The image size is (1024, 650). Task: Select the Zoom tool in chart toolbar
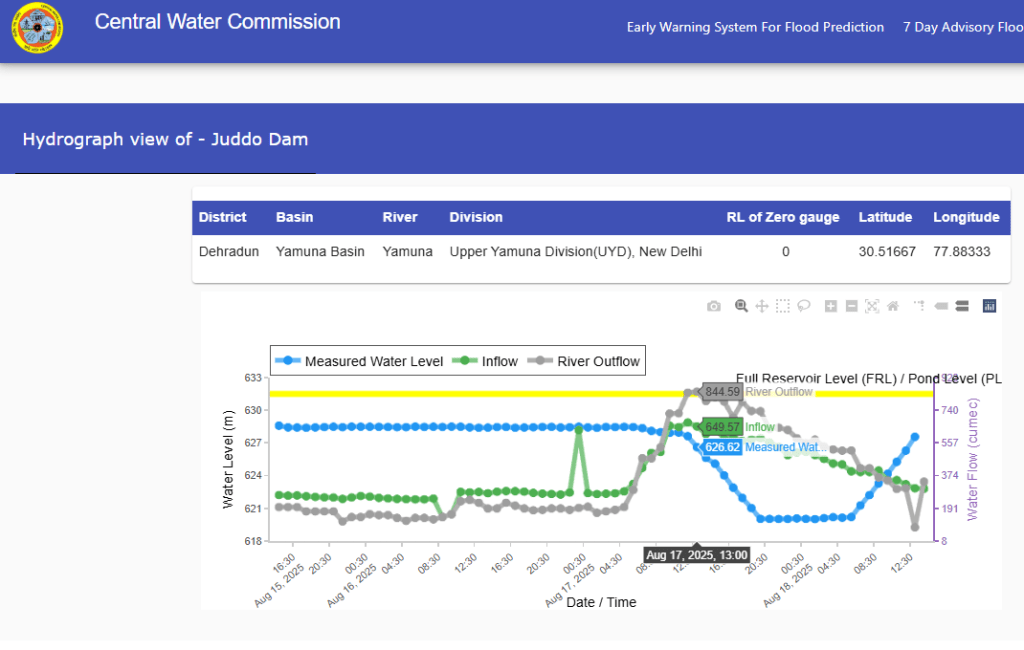(x=741, y=306)
